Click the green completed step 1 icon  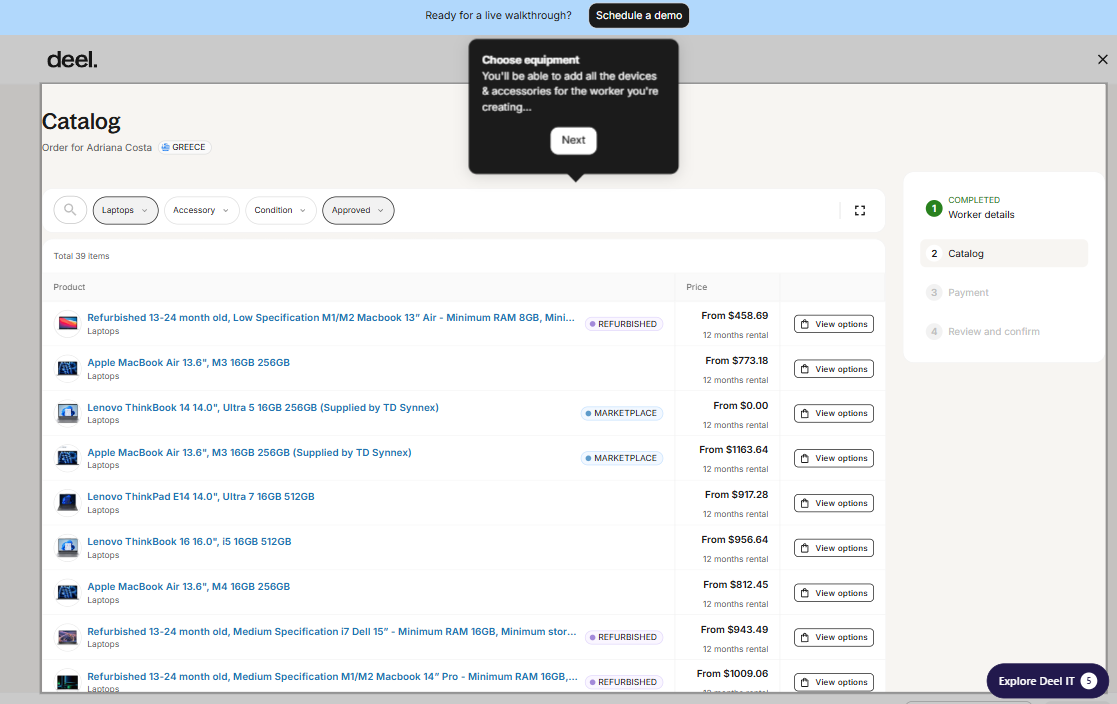pyautogui.click(x=933, y=208)
